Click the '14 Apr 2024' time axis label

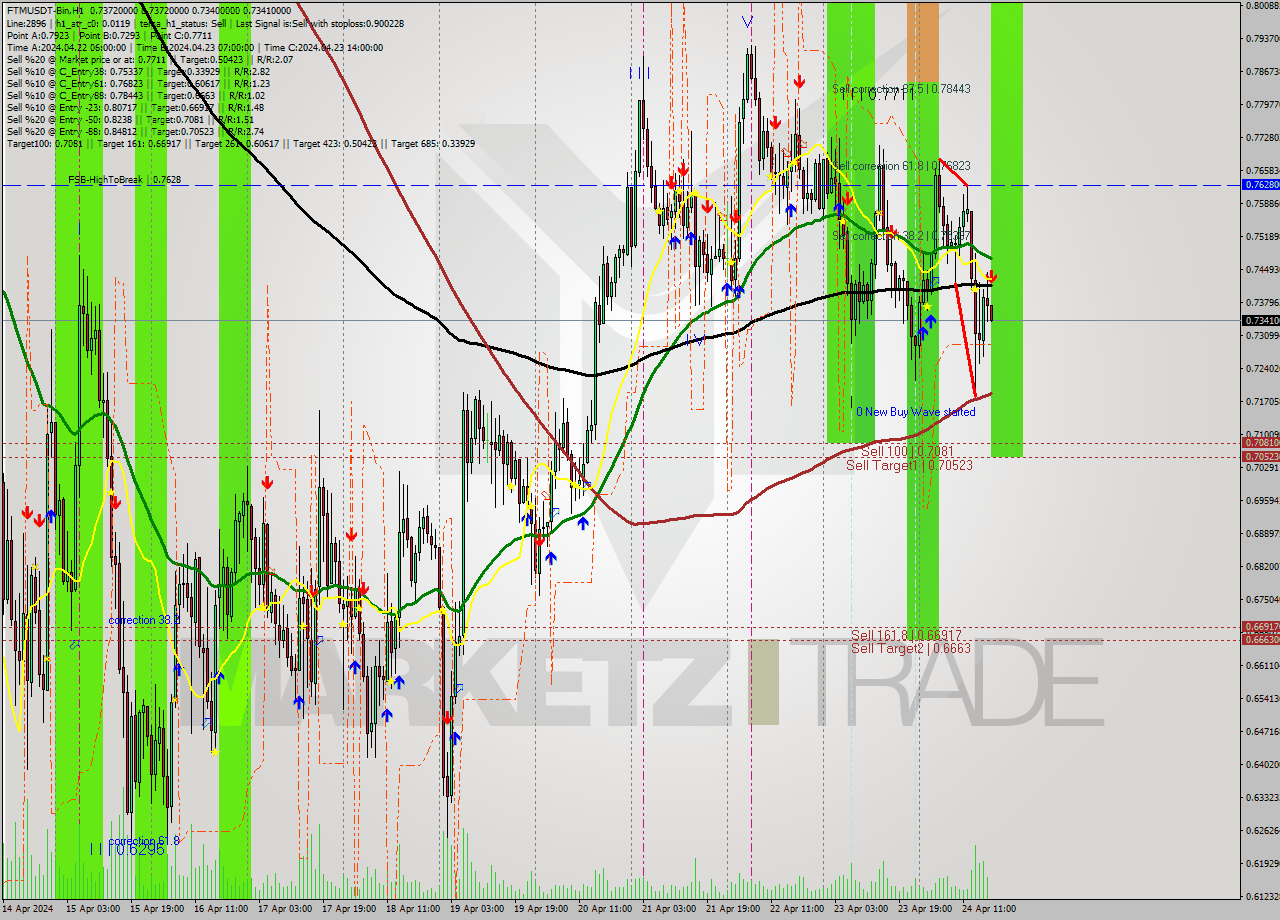click(26, 909)
